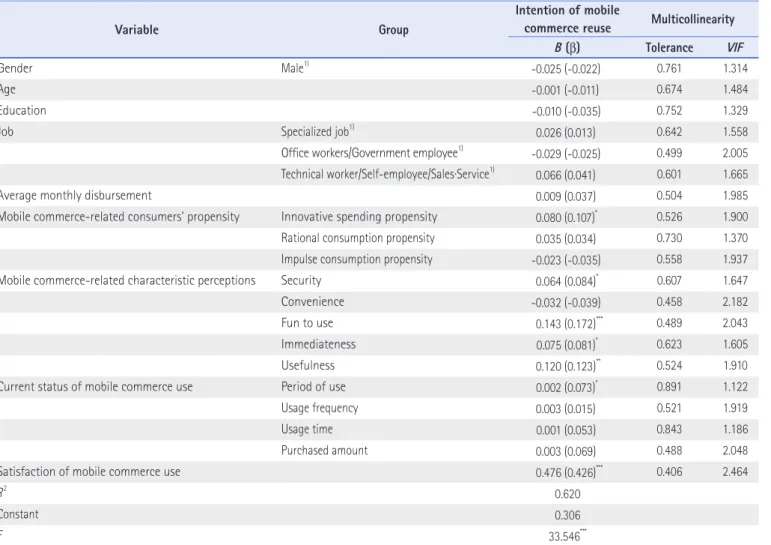Select 'Mobile commerce-related consumers' propensity' label
Image resolution: width=771 pixels, height=545 pixels.
click(119, 217)
